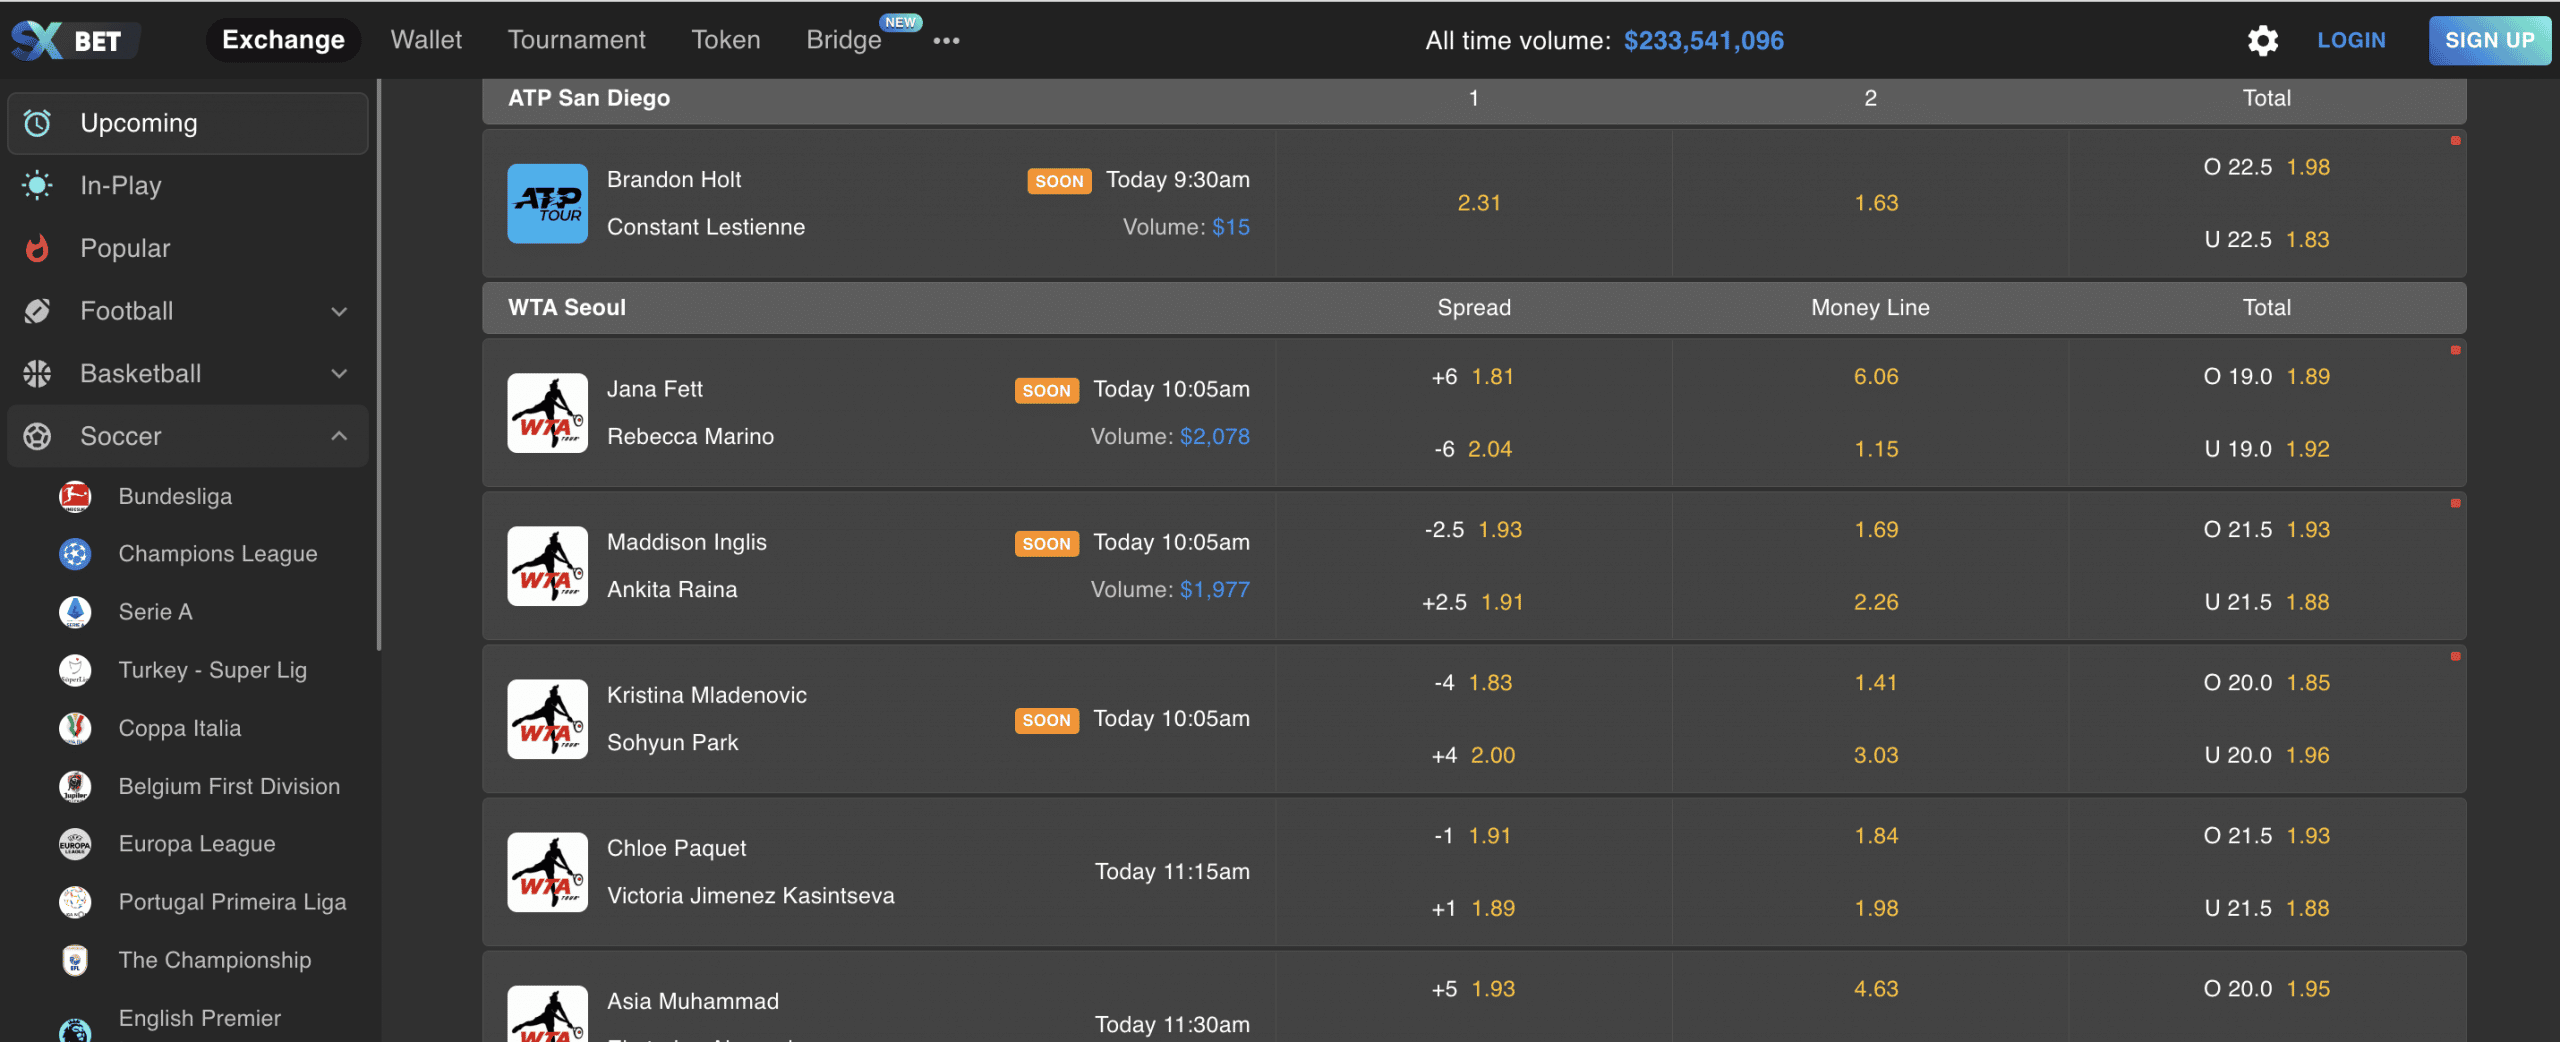Select Popular in the sidebar

pos(188,248)
